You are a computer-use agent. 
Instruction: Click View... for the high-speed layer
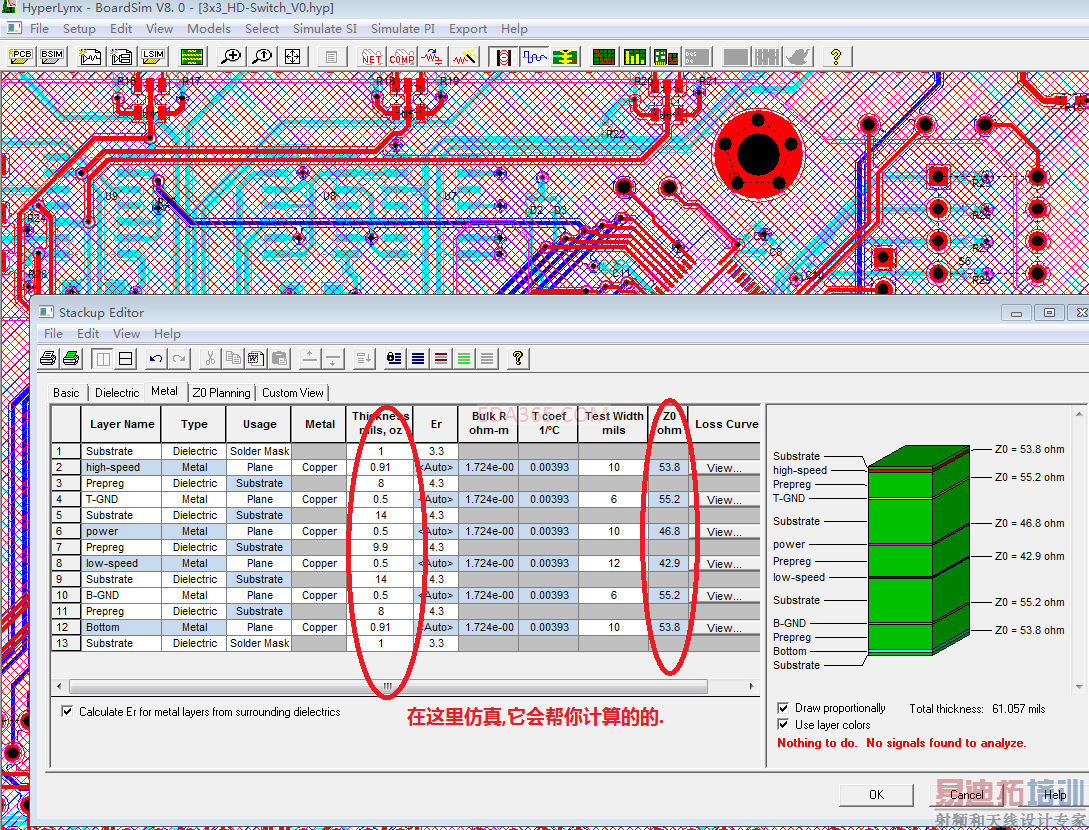[x=724, y=468]
